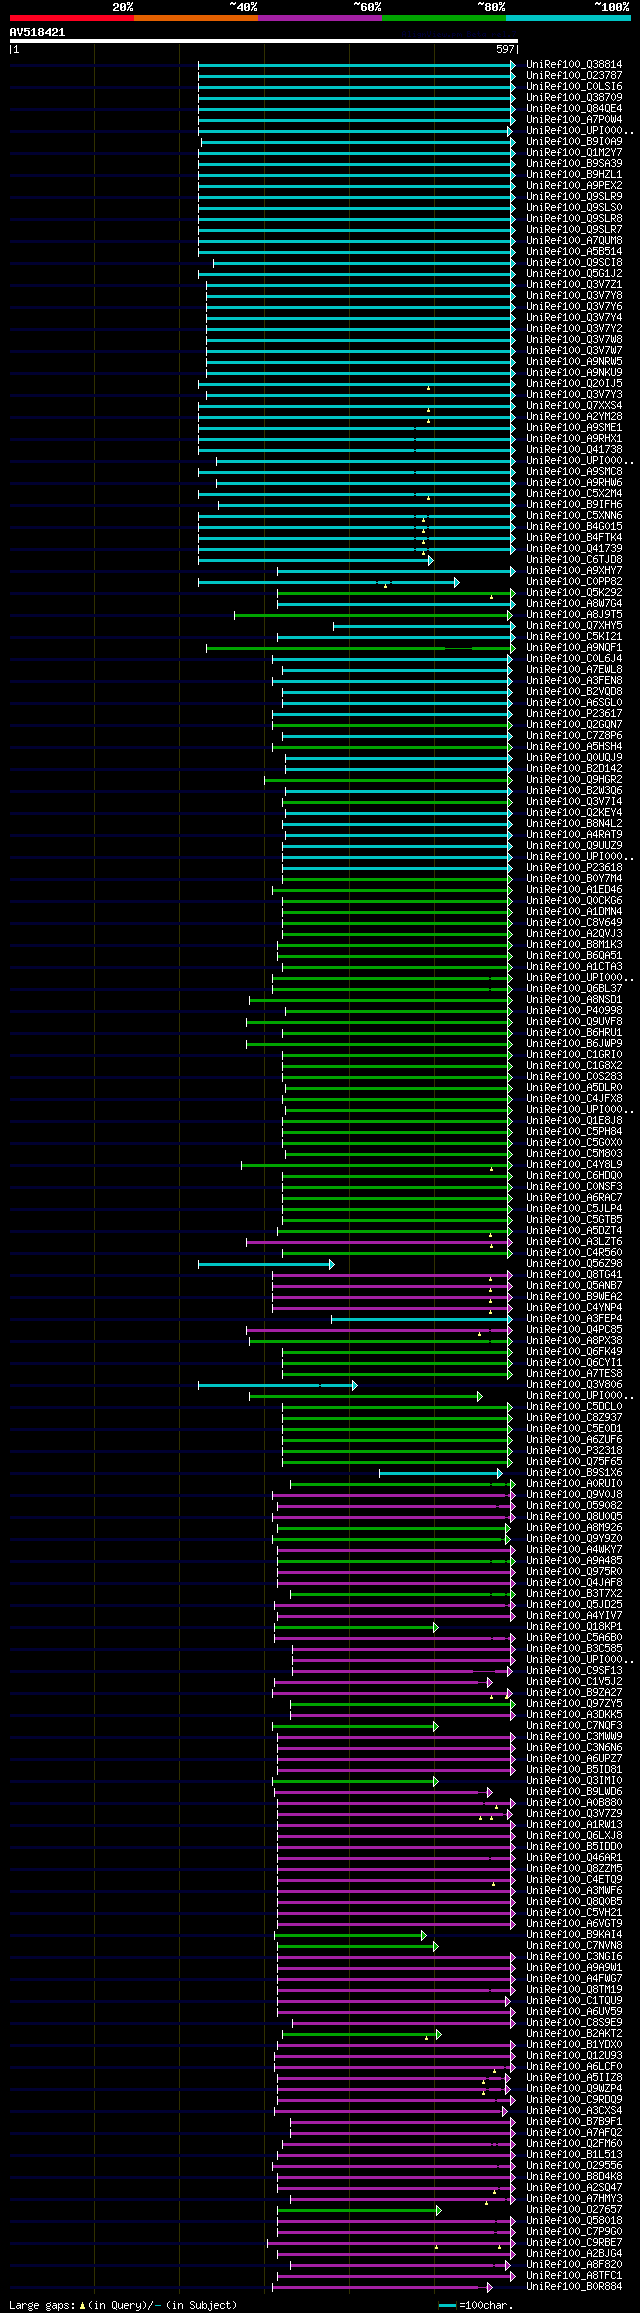Open hit label UniRef100_O27657
Viewport: 640px width, 2313px height.
click(x=574, y=2210)
